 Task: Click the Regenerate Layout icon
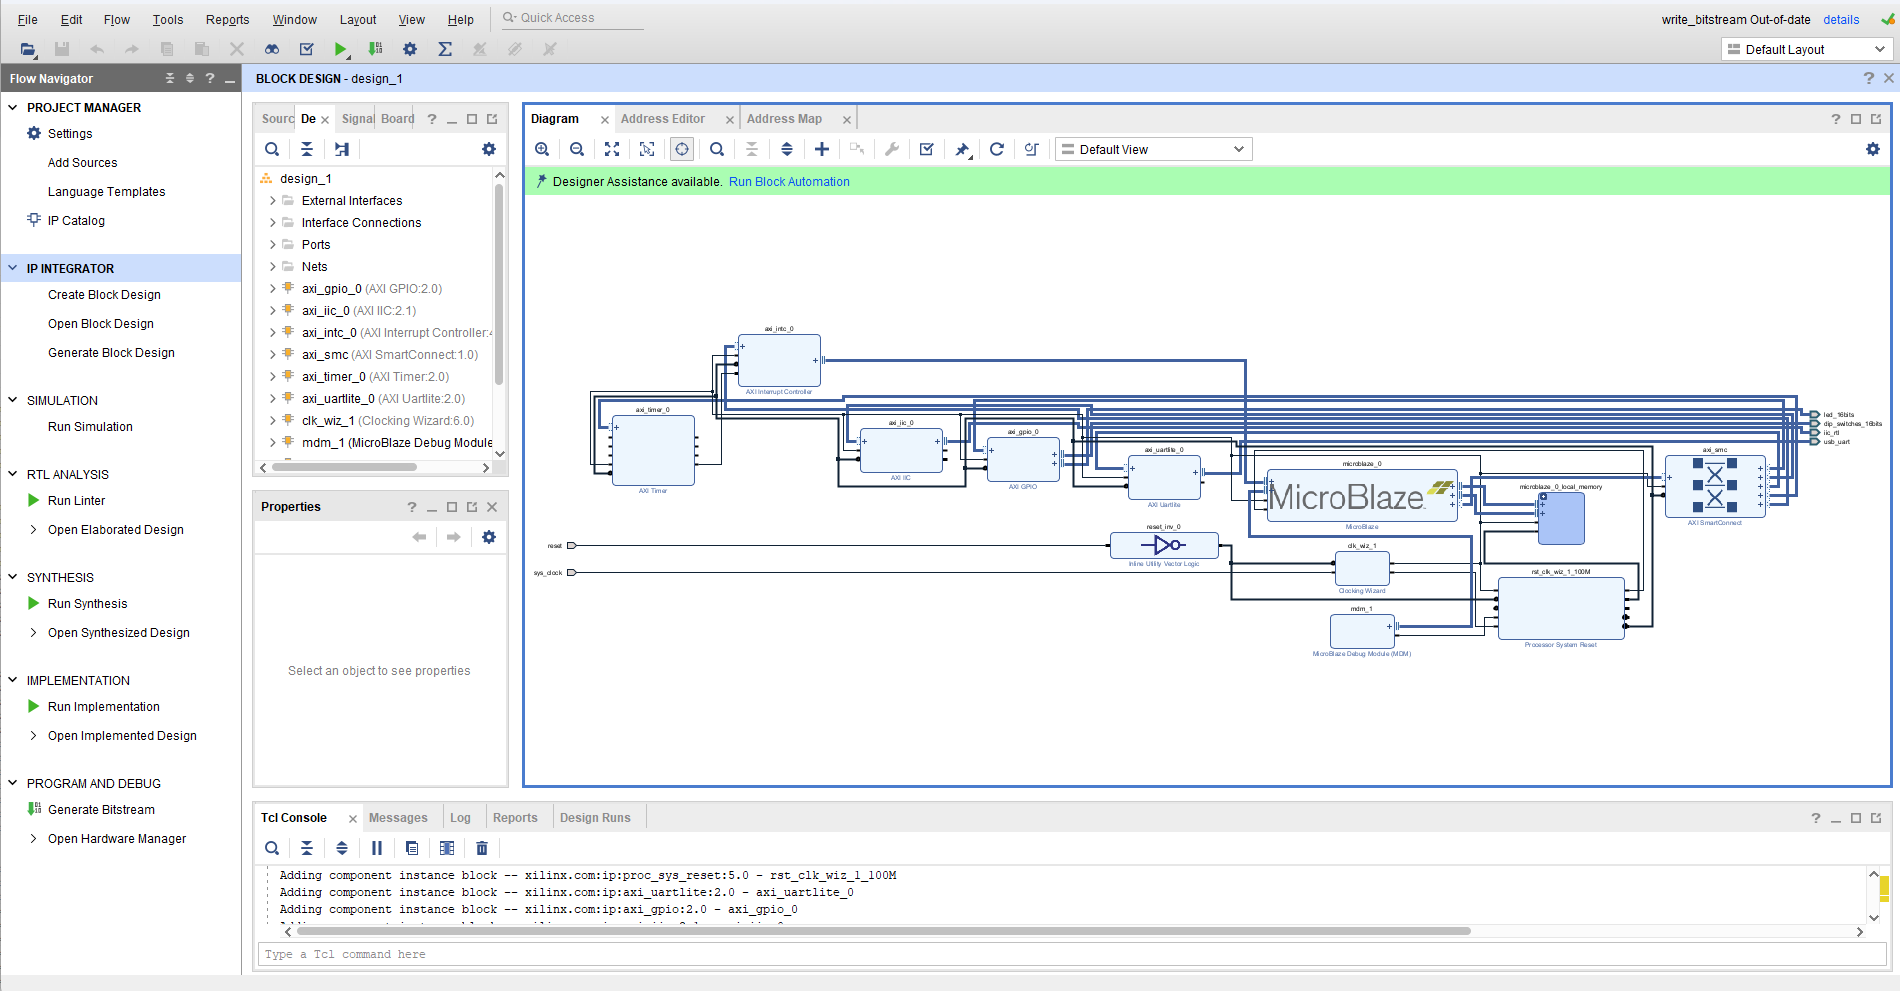click(x=997, y=149)
